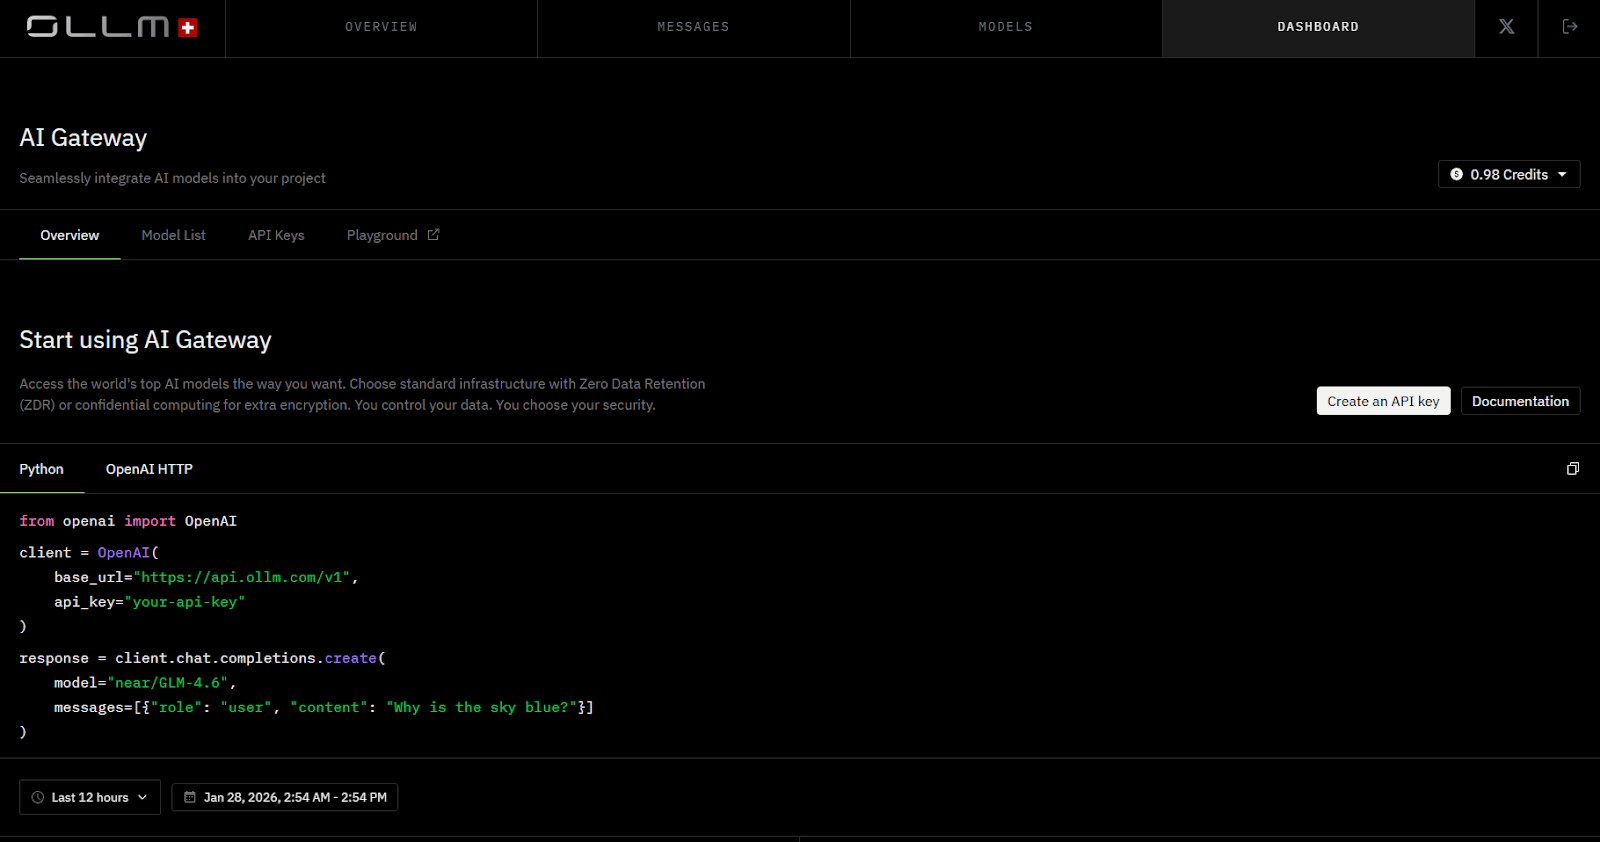Image resolution: width=1600 pixels, height=842 pixels.
Task: Click "Seamlessly integrate AI models" subtitle
Action: pyautogui.click(x=172, y=178)
